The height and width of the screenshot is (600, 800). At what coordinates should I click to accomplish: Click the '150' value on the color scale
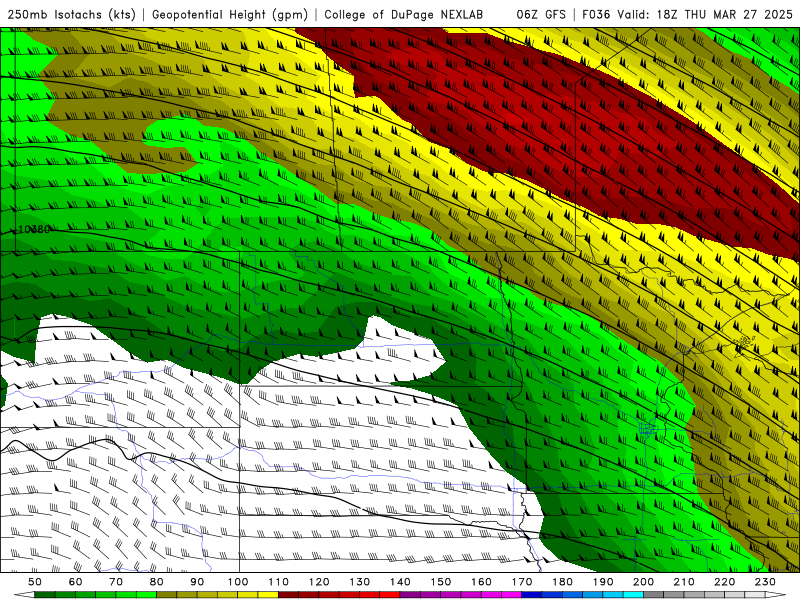[441, 582]
